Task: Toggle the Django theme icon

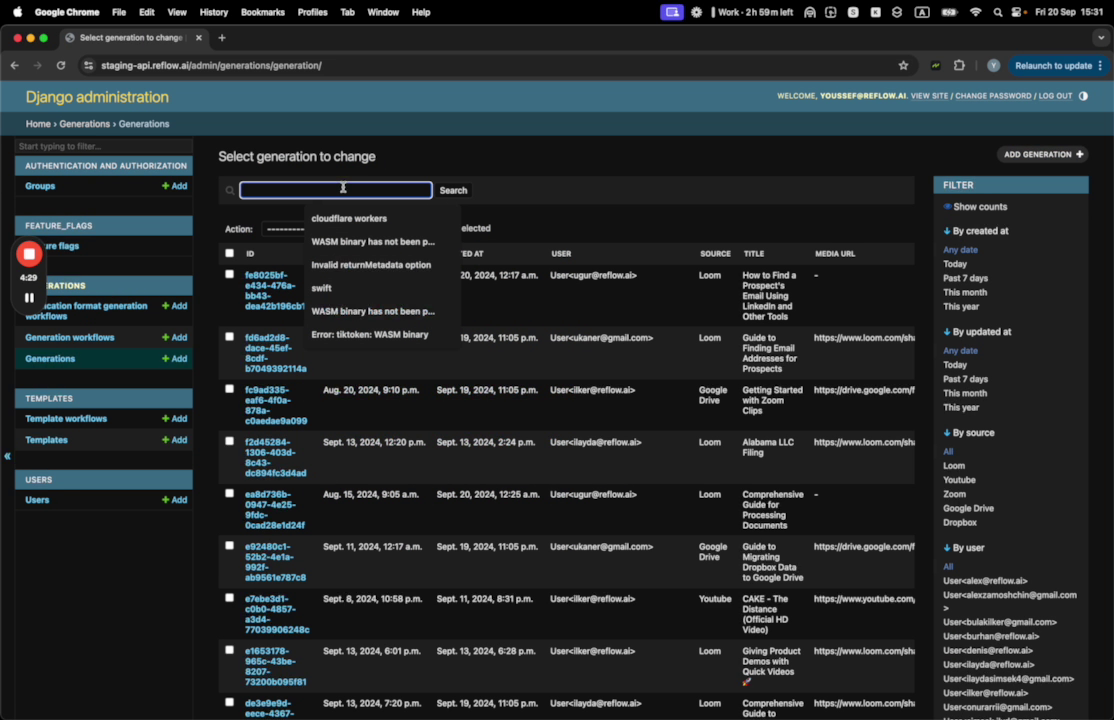Action: (1083, 96)
